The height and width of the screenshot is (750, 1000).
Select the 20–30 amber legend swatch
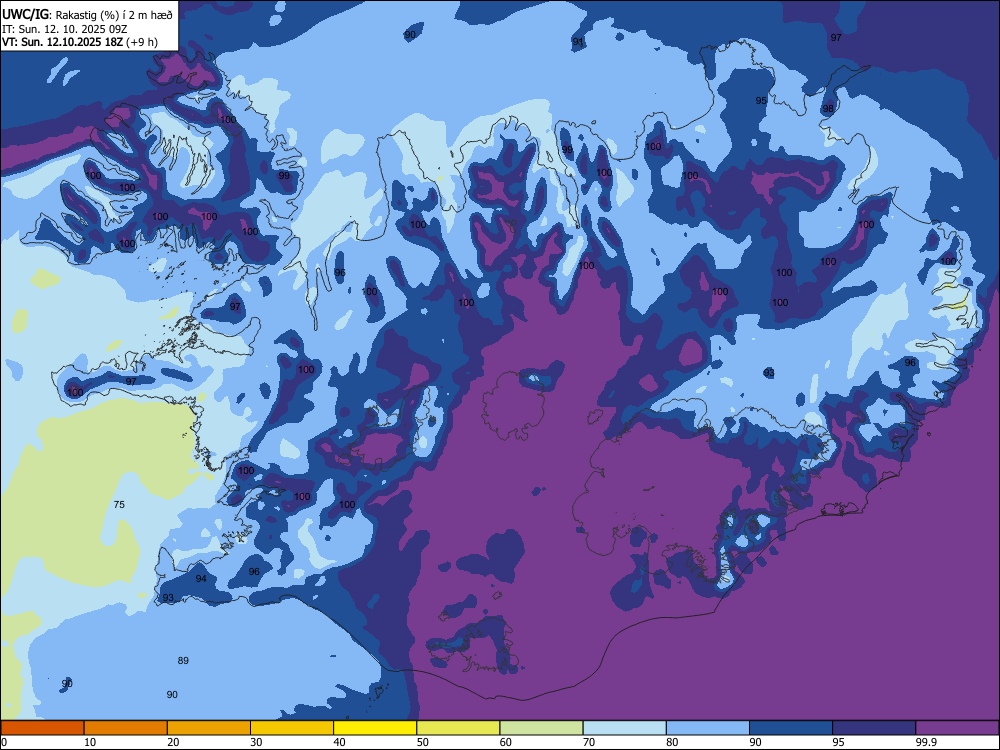(x=209, y=728)
